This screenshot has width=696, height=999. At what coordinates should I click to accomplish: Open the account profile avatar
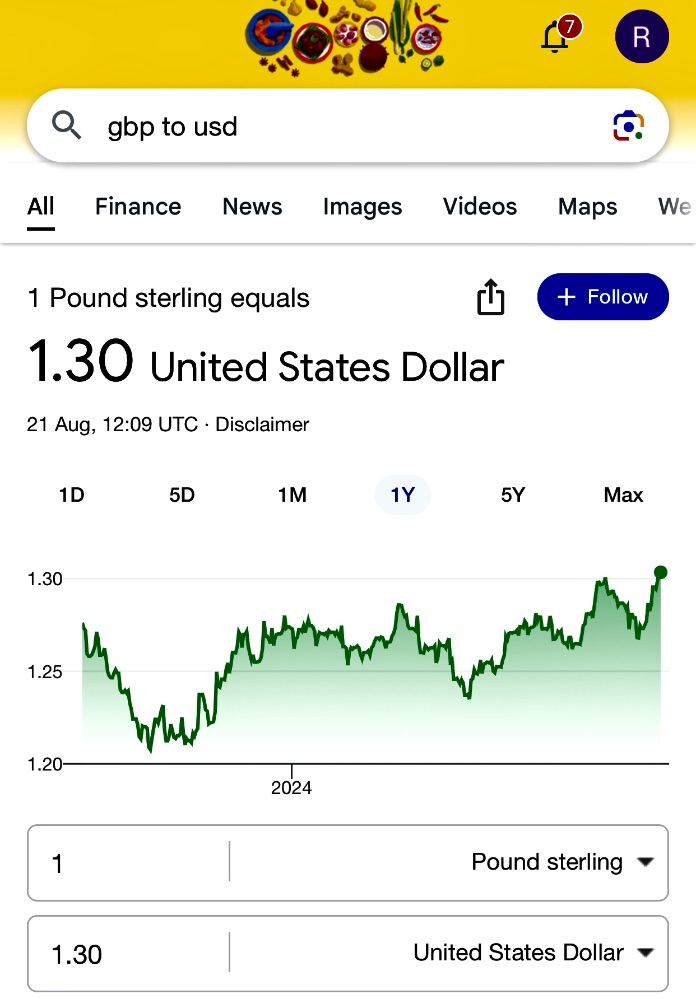click(641, 37)
